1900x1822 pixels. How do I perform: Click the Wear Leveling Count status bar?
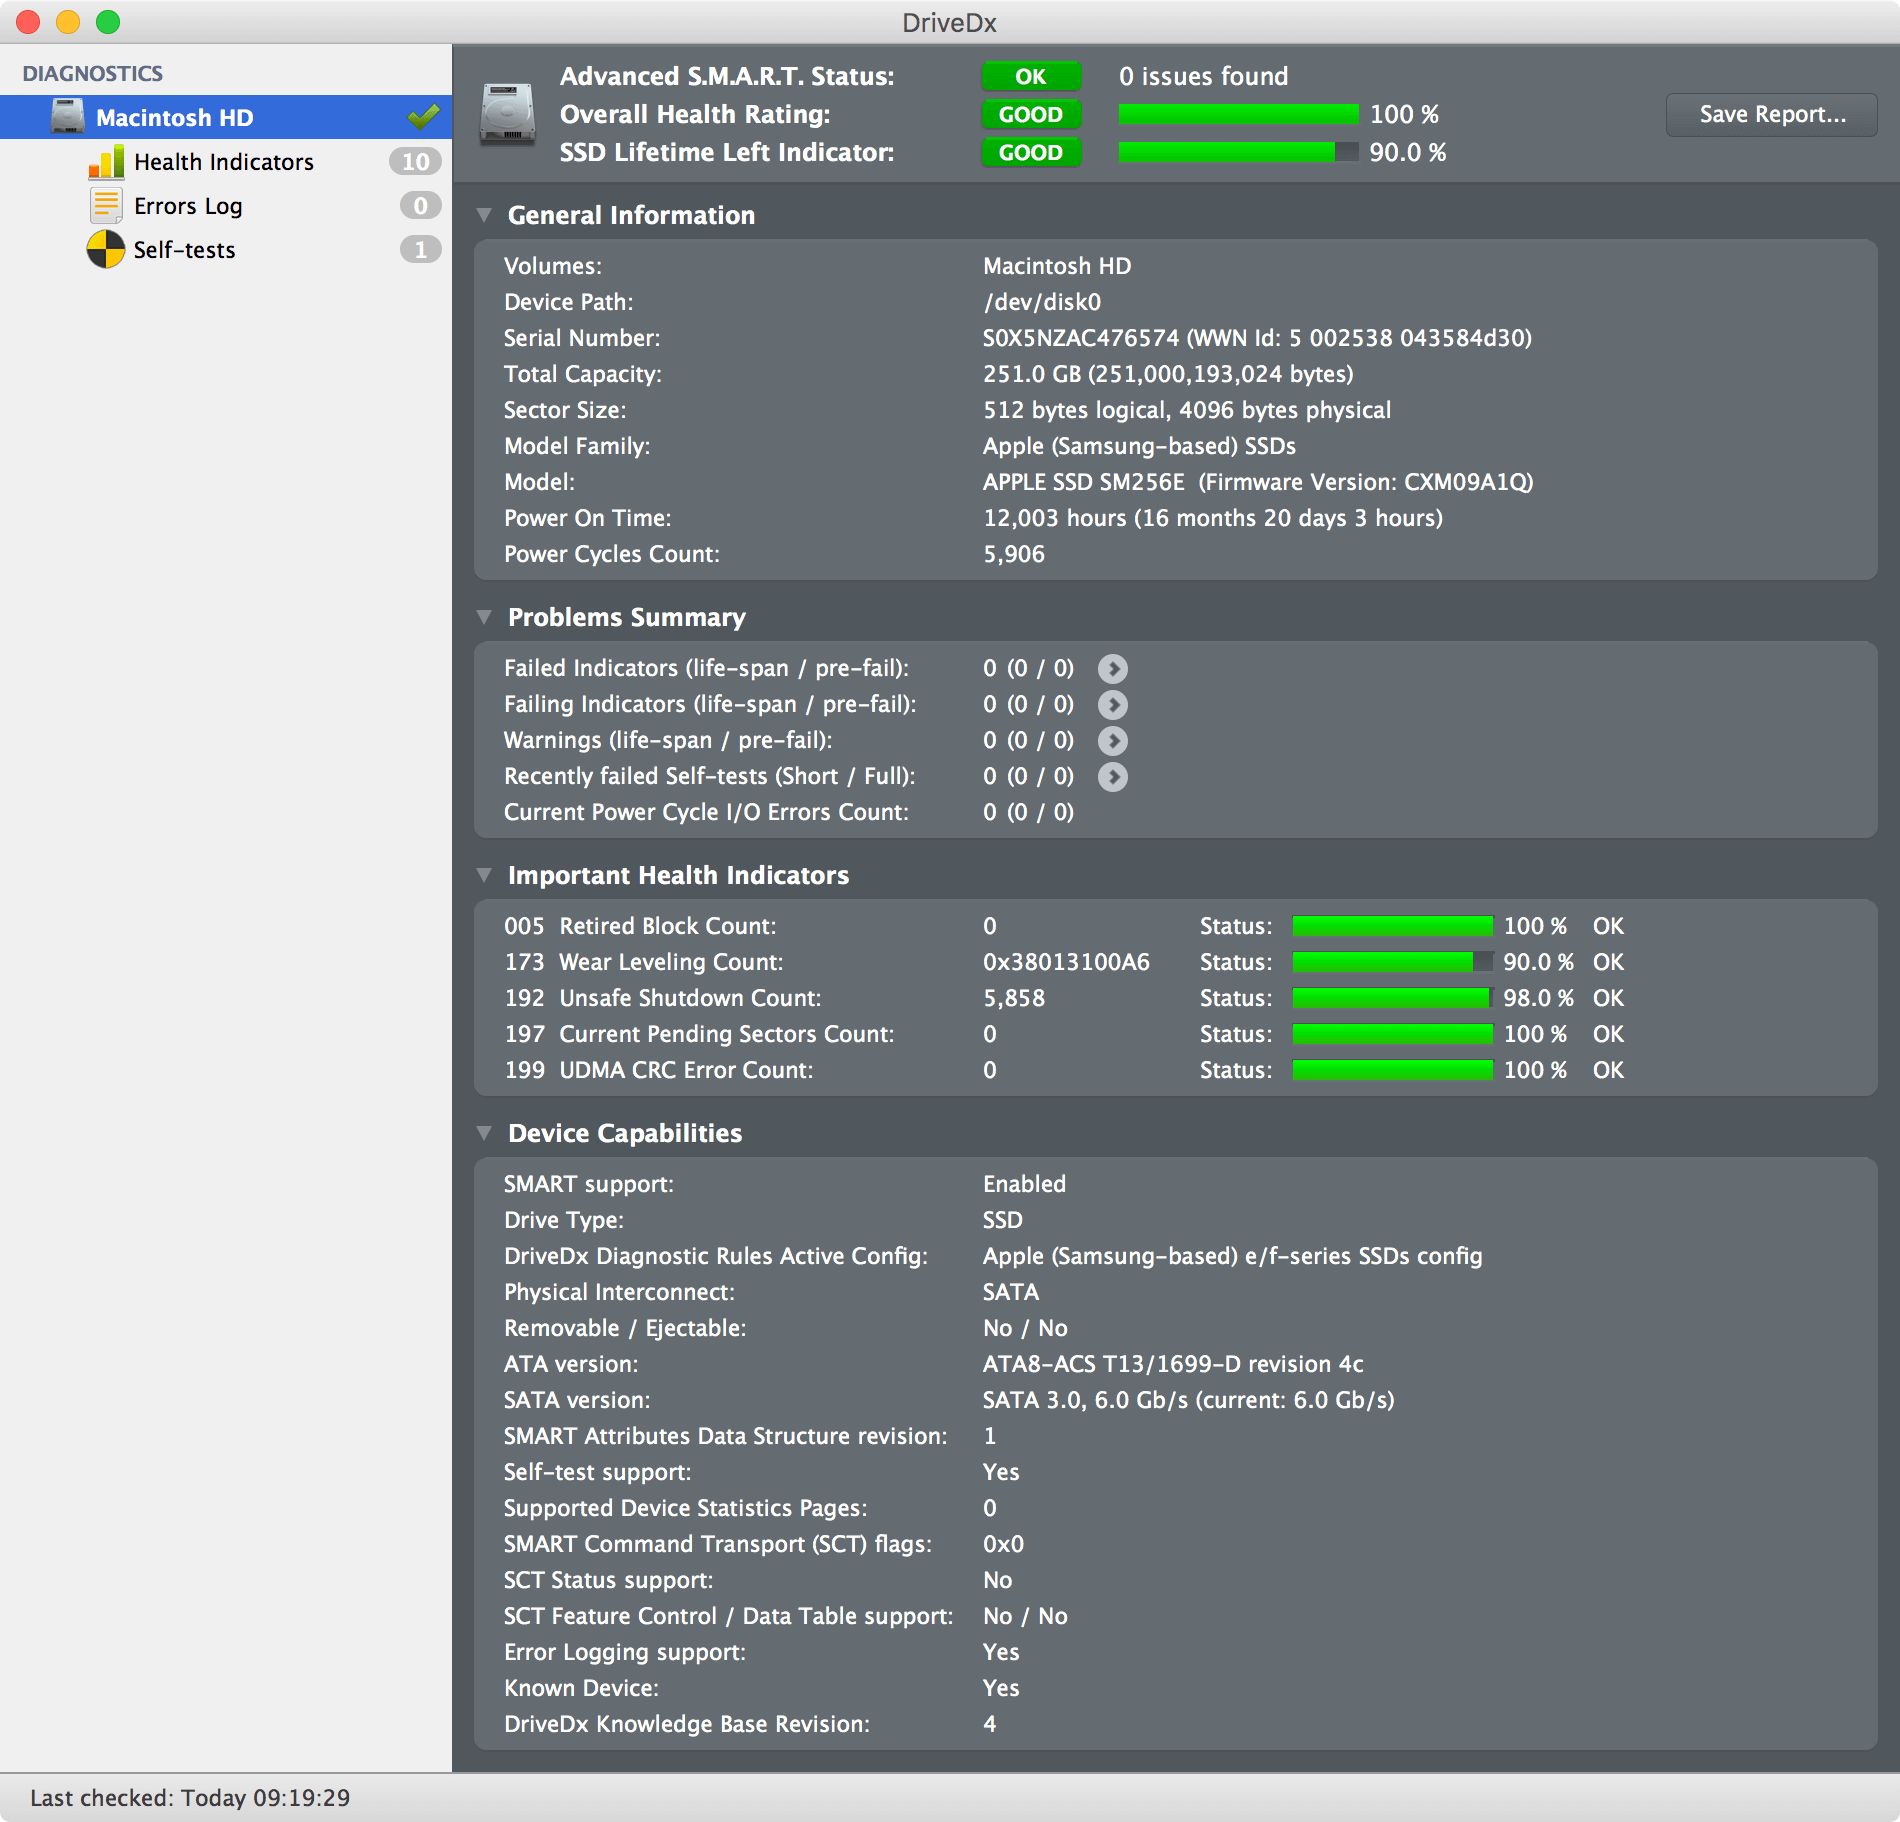coord(1392,962)
